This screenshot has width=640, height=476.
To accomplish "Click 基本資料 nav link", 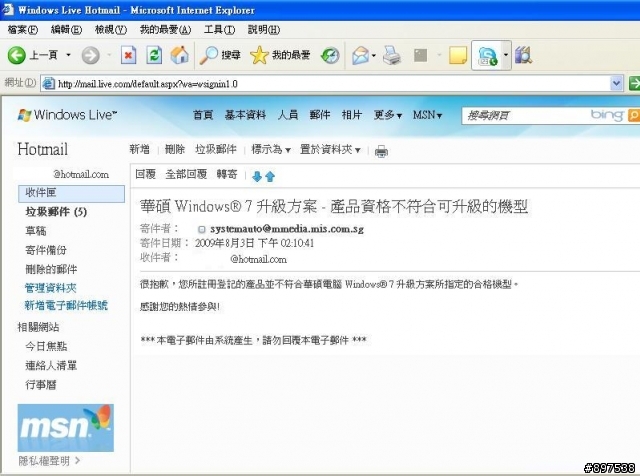I will click(245, 115).
